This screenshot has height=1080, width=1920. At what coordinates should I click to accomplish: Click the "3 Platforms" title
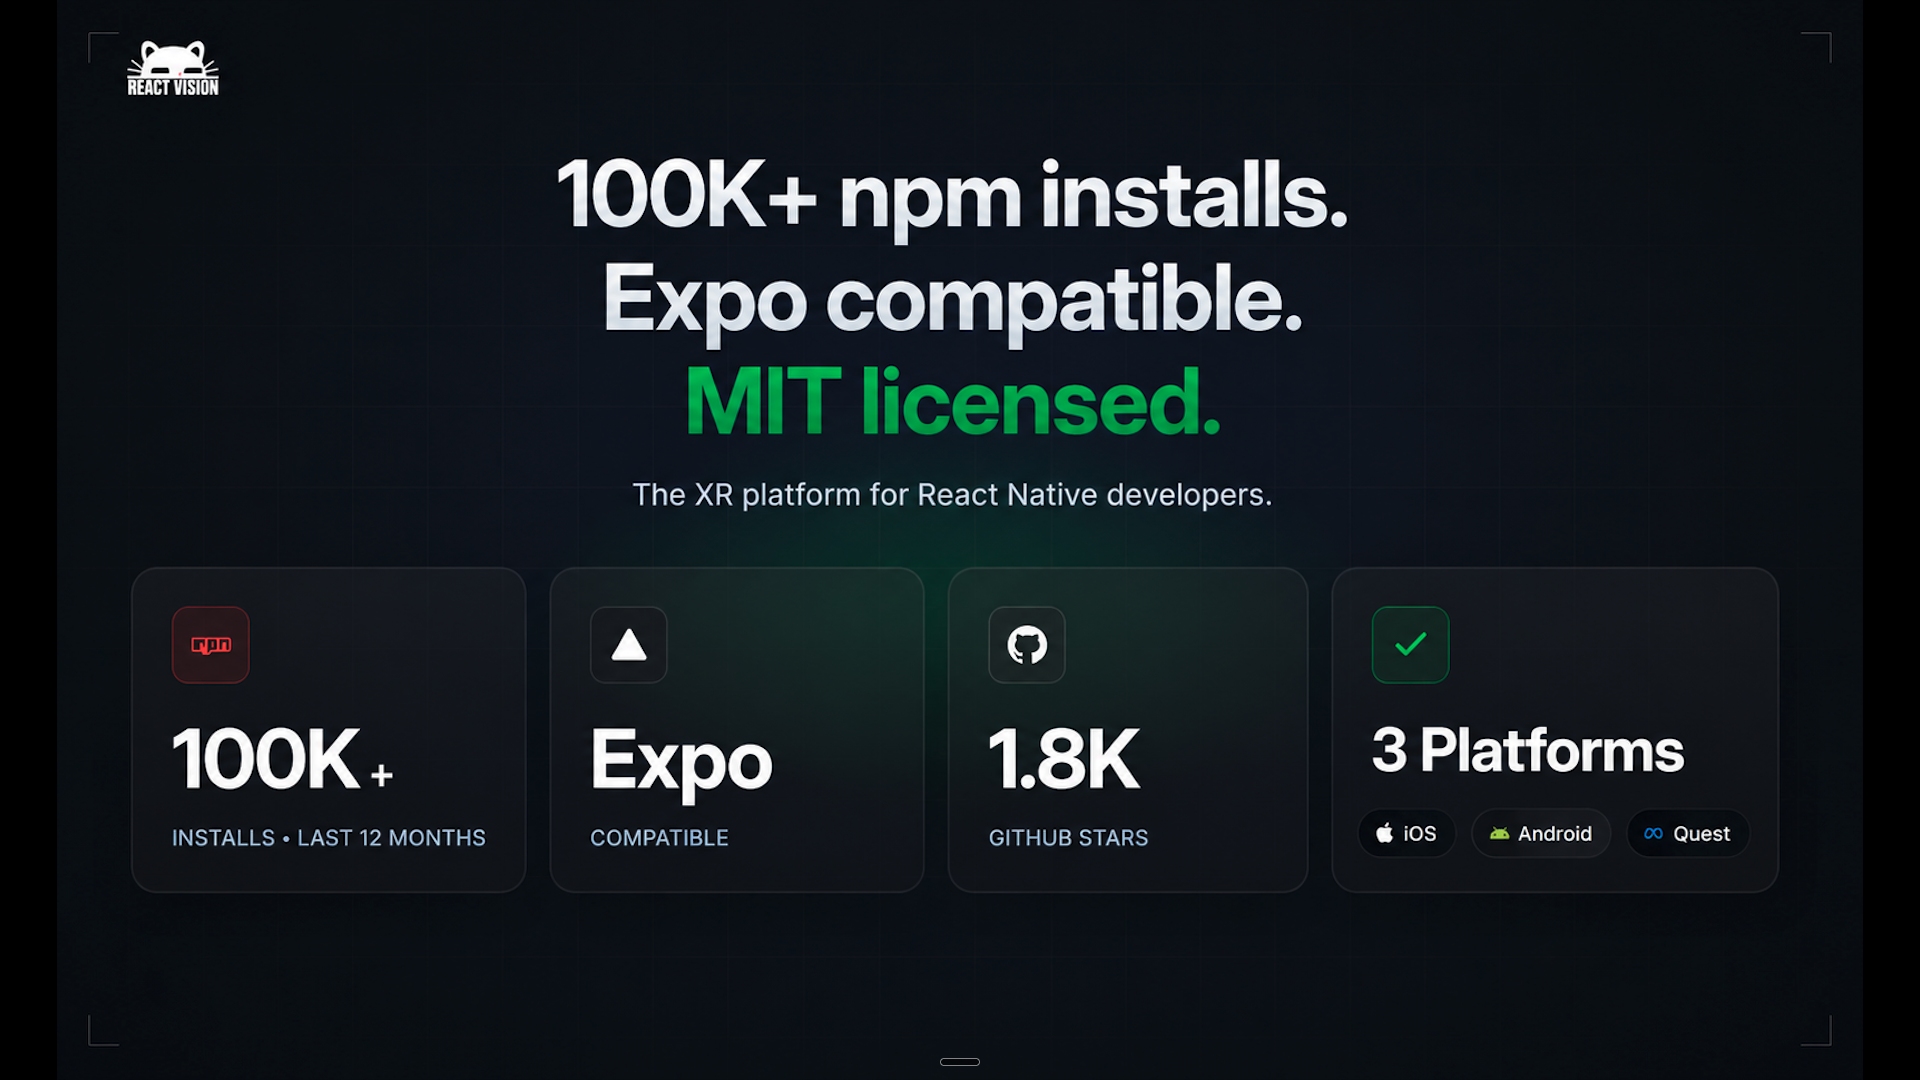click(1528, 750)
